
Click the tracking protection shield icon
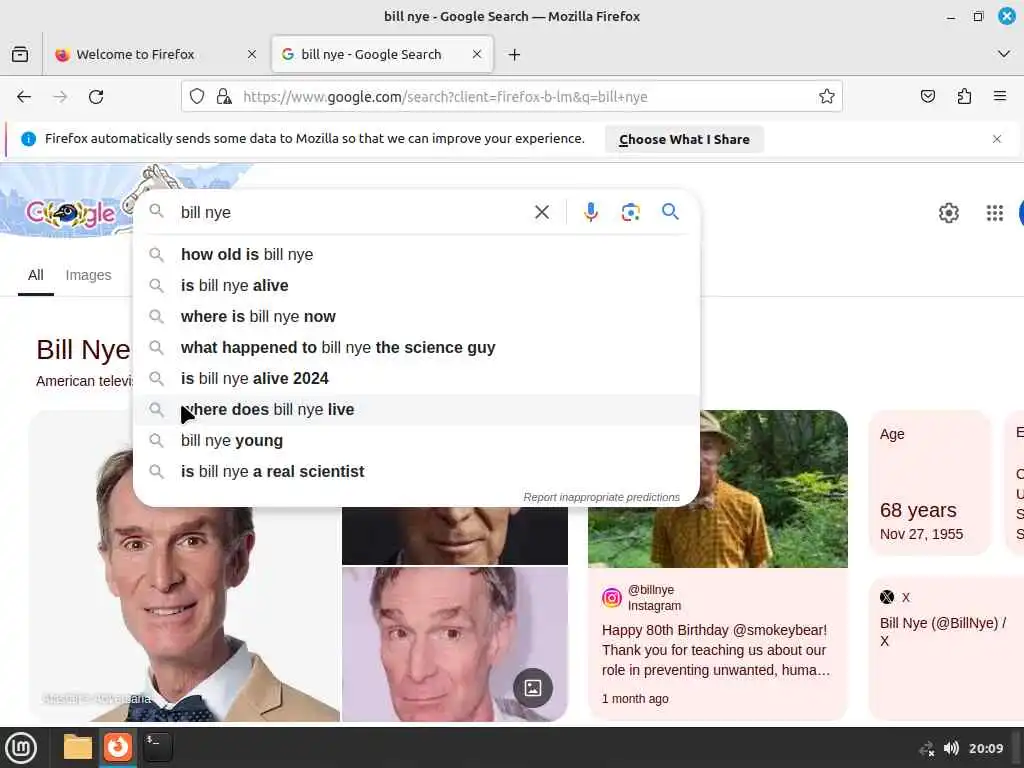click(x=197, y=97)
